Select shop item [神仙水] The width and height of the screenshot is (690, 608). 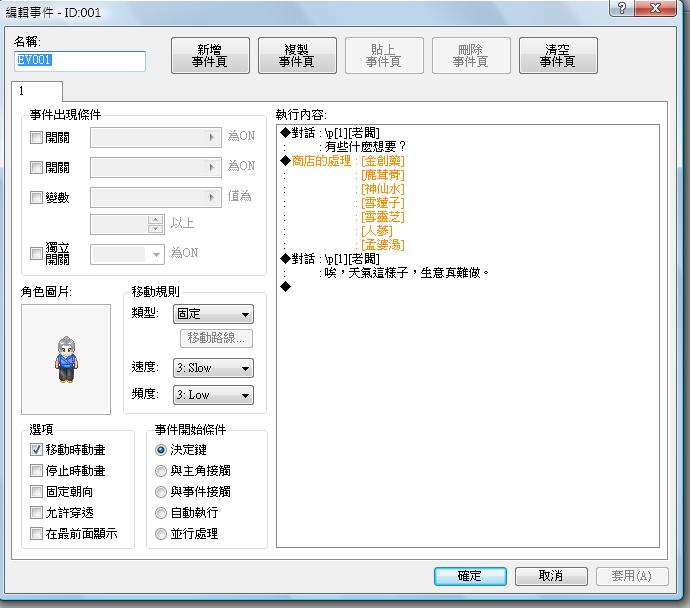click(382, 189)
